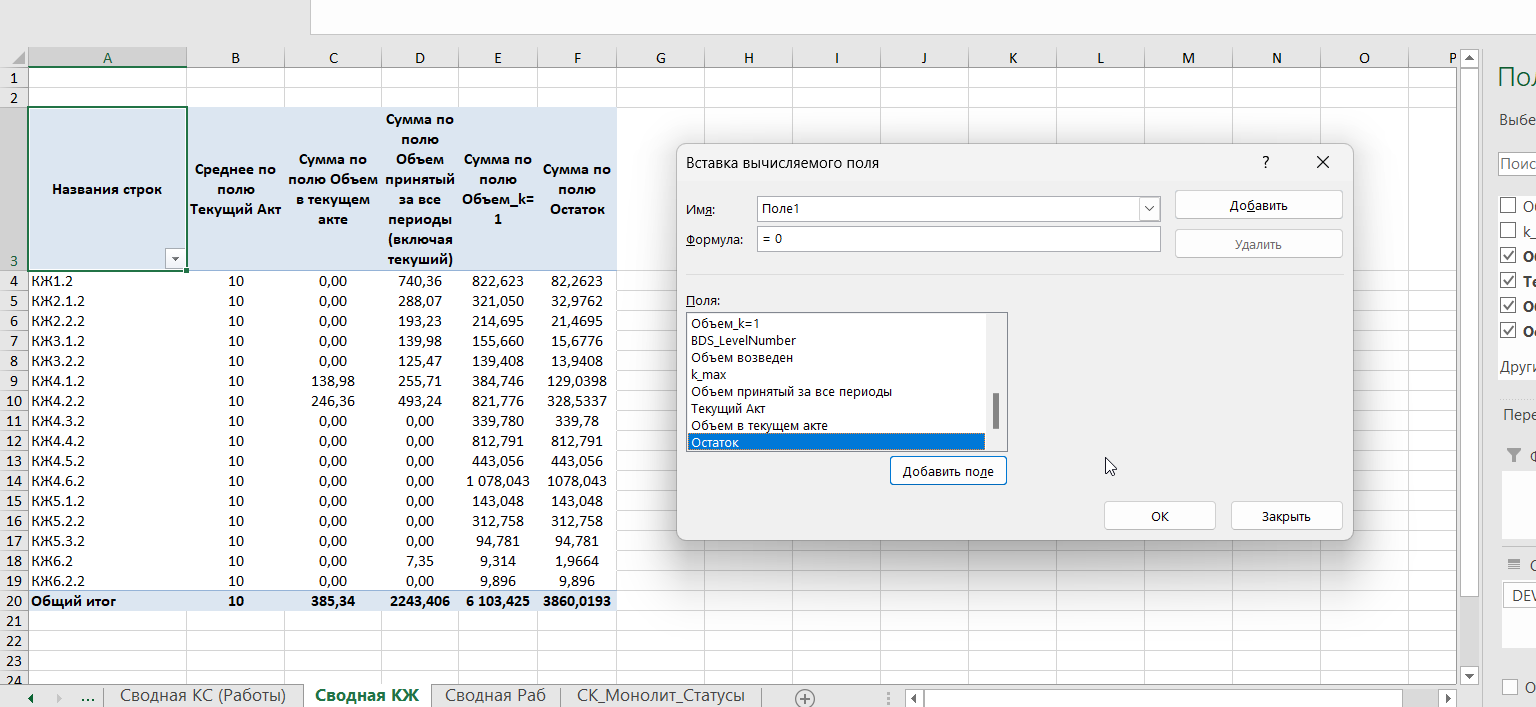Uncheck the bold Т field checkbox

click(1508, 281)
